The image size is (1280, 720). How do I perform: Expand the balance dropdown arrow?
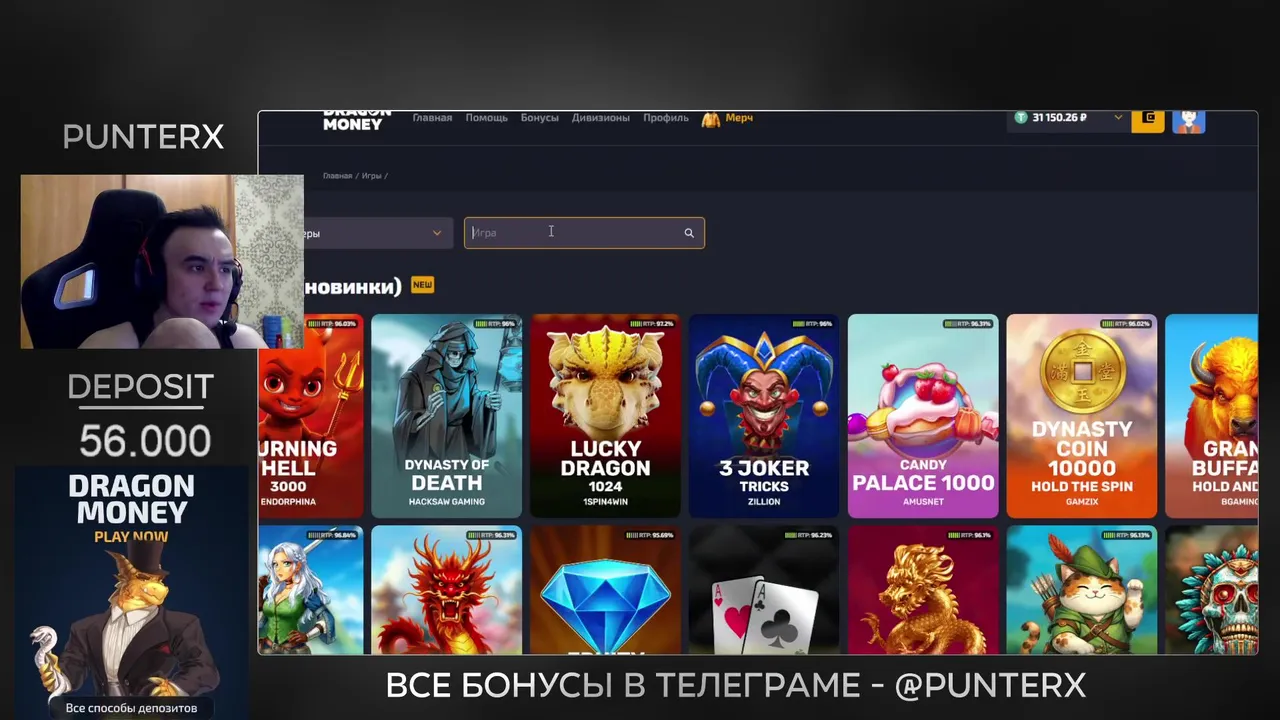(x=1118, y=118)
